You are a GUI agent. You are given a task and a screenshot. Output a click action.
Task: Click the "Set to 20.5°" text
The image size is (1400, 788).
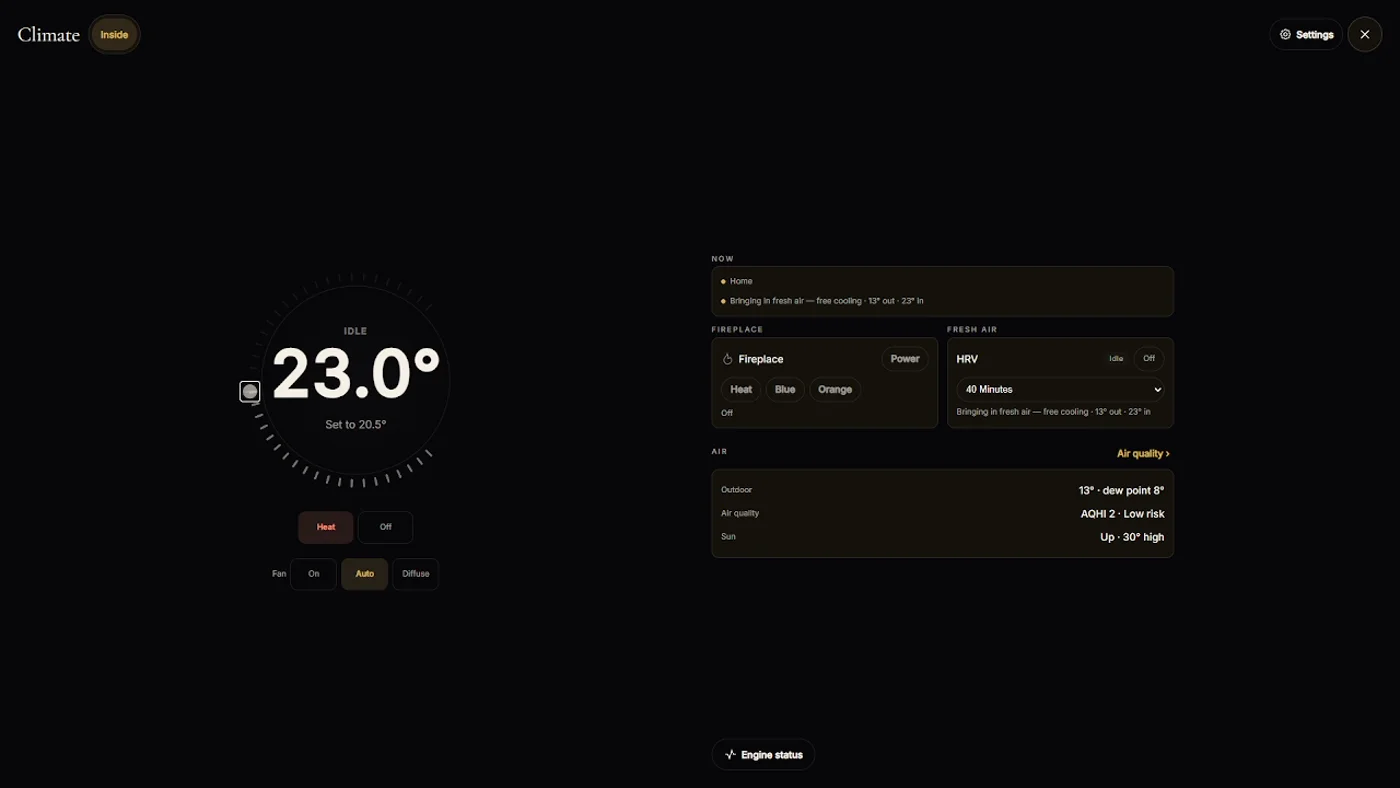pyautogui.click(x=356, y=425)
